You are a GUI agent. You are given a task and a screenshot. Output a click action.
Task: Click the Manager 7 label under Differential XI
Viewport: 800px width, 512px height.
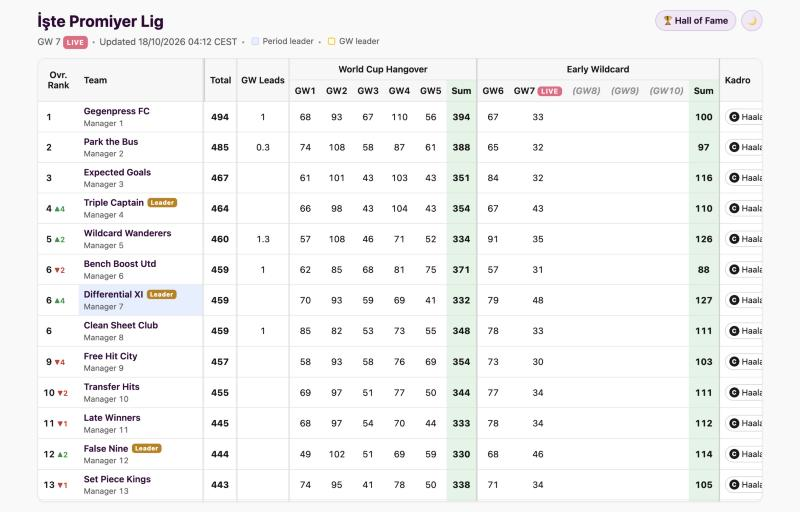click(104, 307)
